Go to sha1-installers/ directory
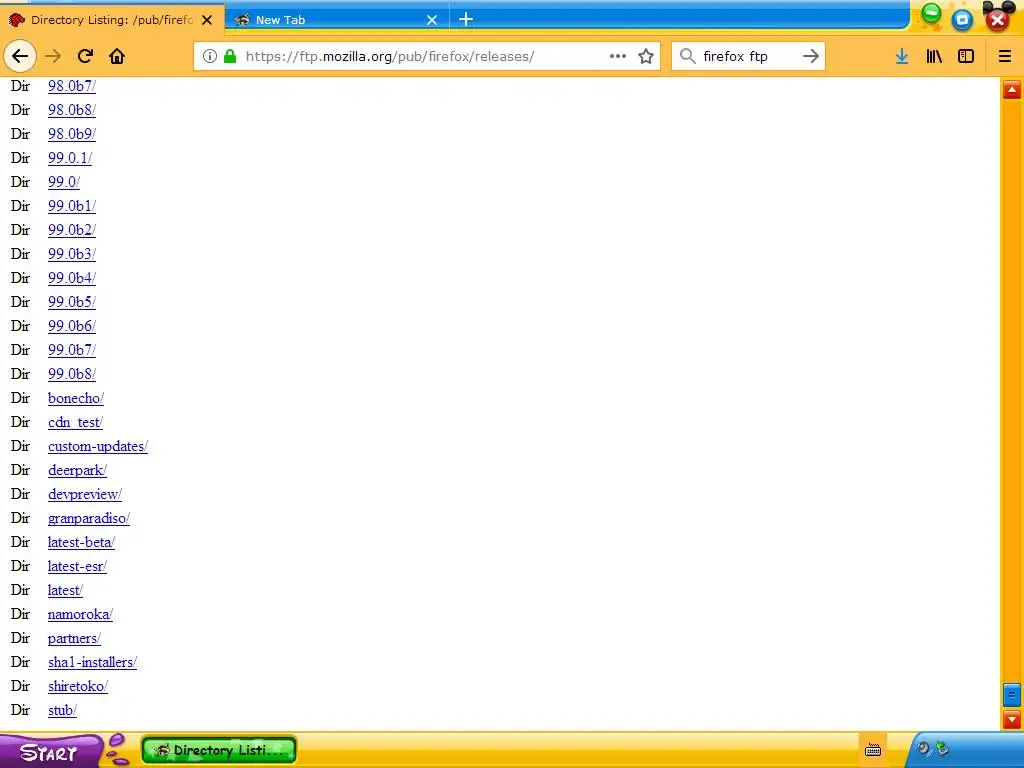 pos(92,662)
